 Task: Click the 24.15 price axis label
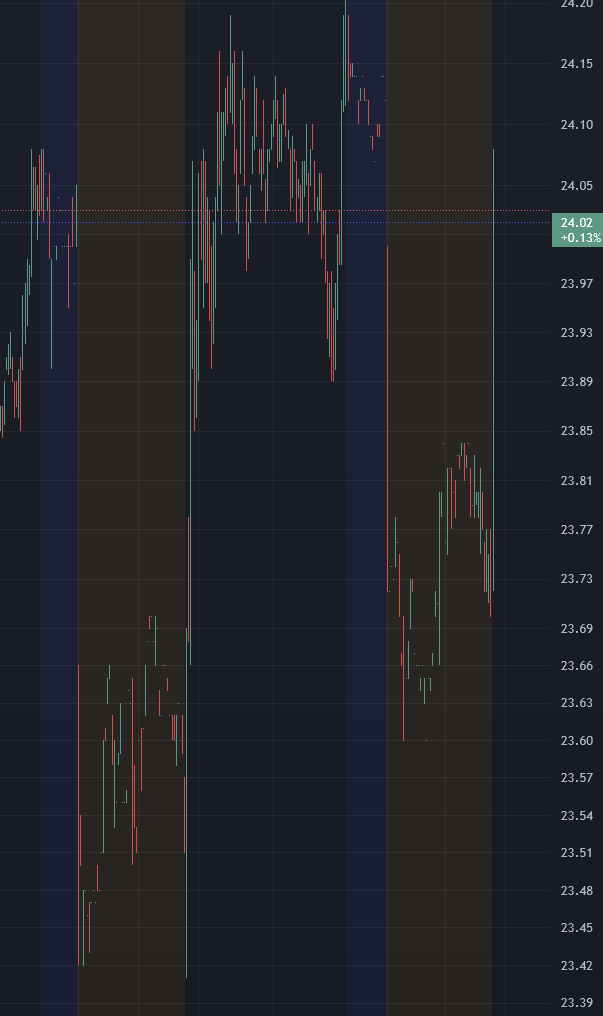click(x=576, y=64)
